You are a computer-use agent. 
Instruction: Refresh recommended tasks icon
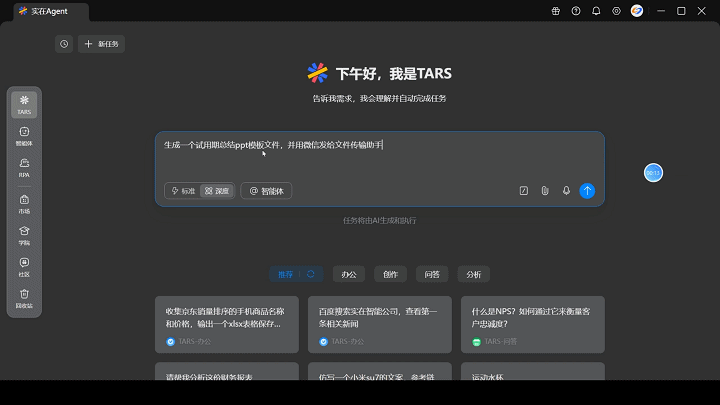(310, 274)
